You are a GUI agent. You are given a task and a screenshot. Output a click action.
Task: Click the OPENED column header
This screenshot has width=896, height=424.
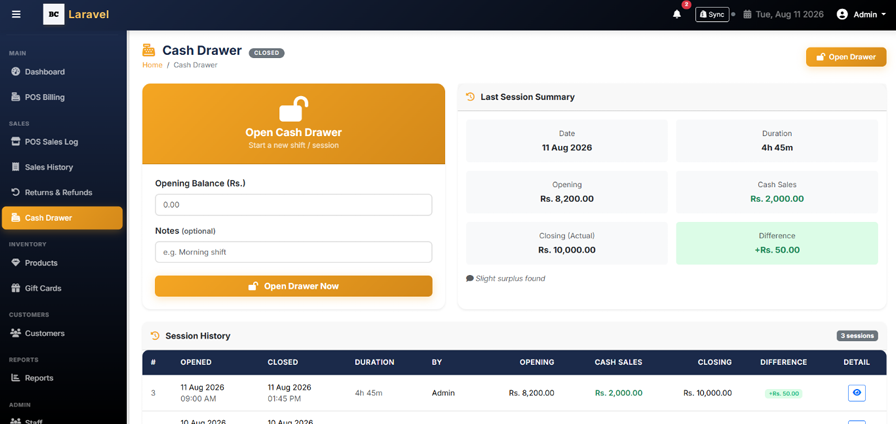(x=196, y=362)
